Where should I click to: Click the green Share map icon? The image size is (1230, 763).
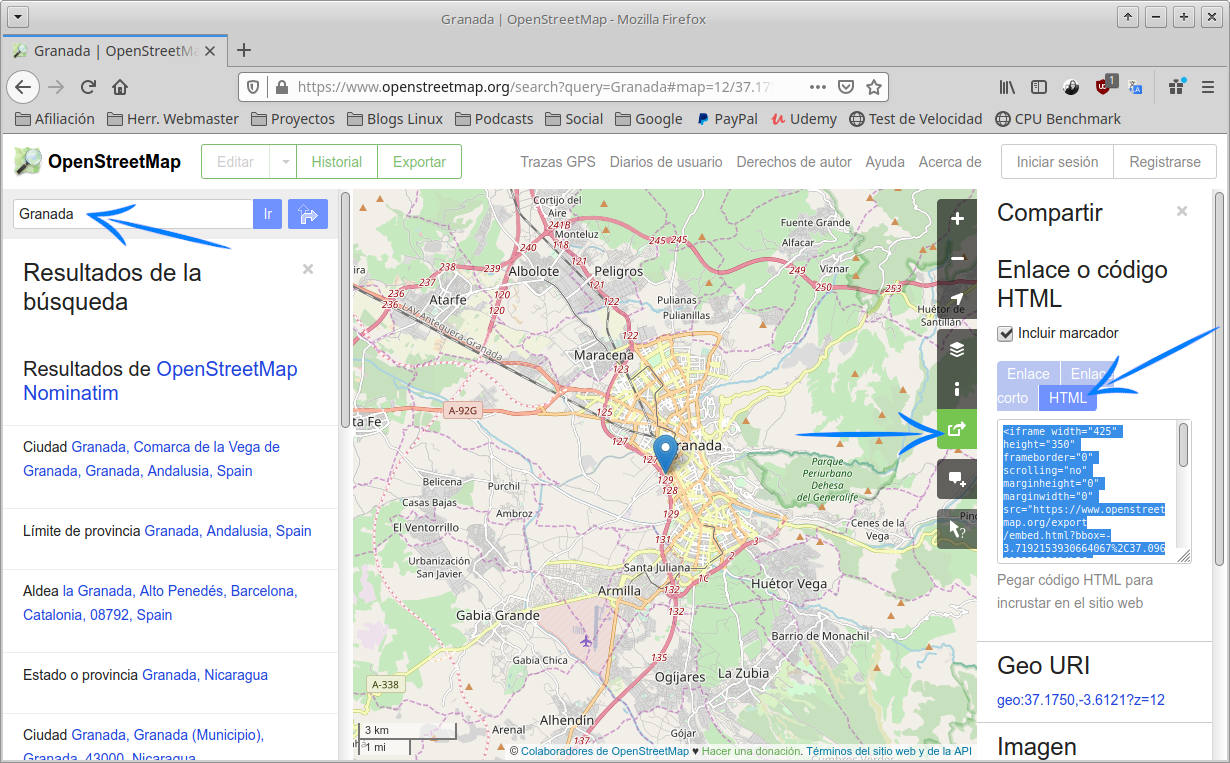pyautogui.click(x=957, y=429)
